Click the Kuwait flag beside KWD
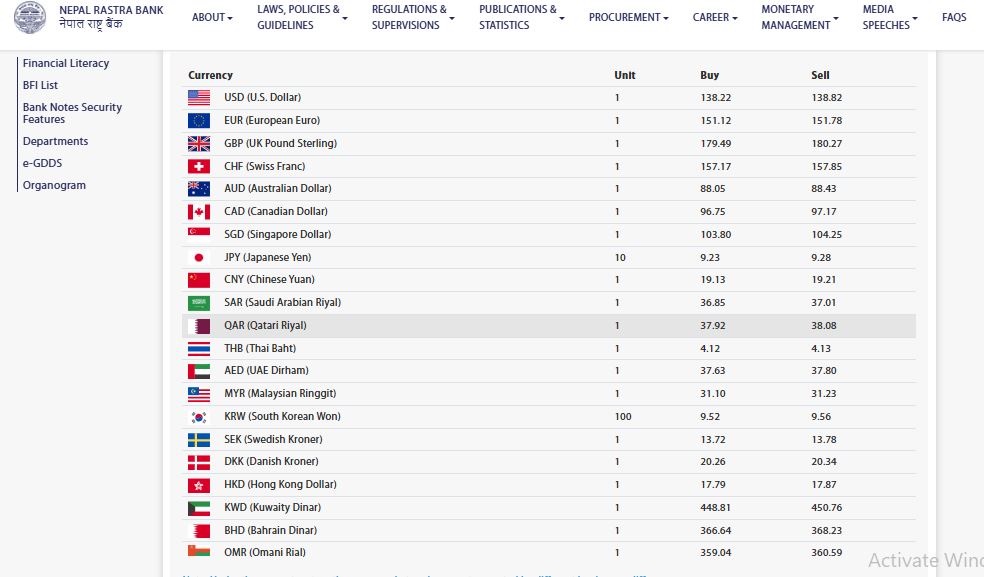984x577 pixels. (x=199, y=507)
